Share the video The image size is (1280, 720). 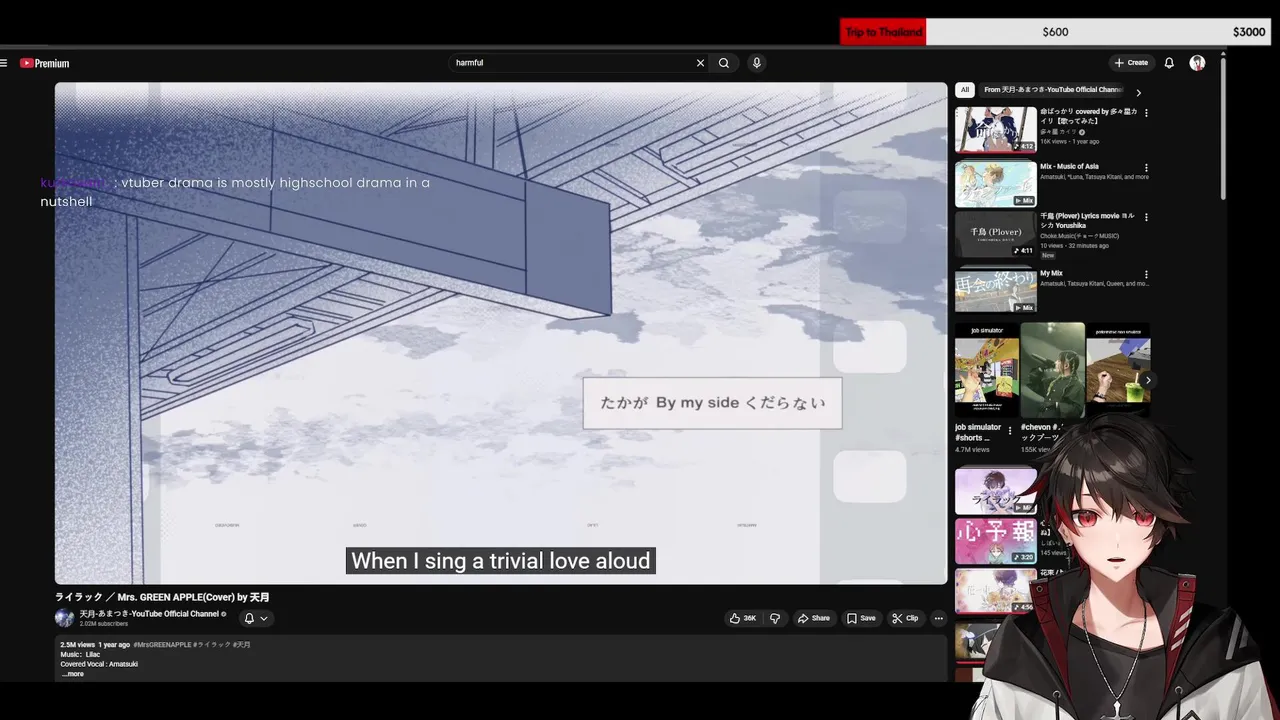[813, 618]
